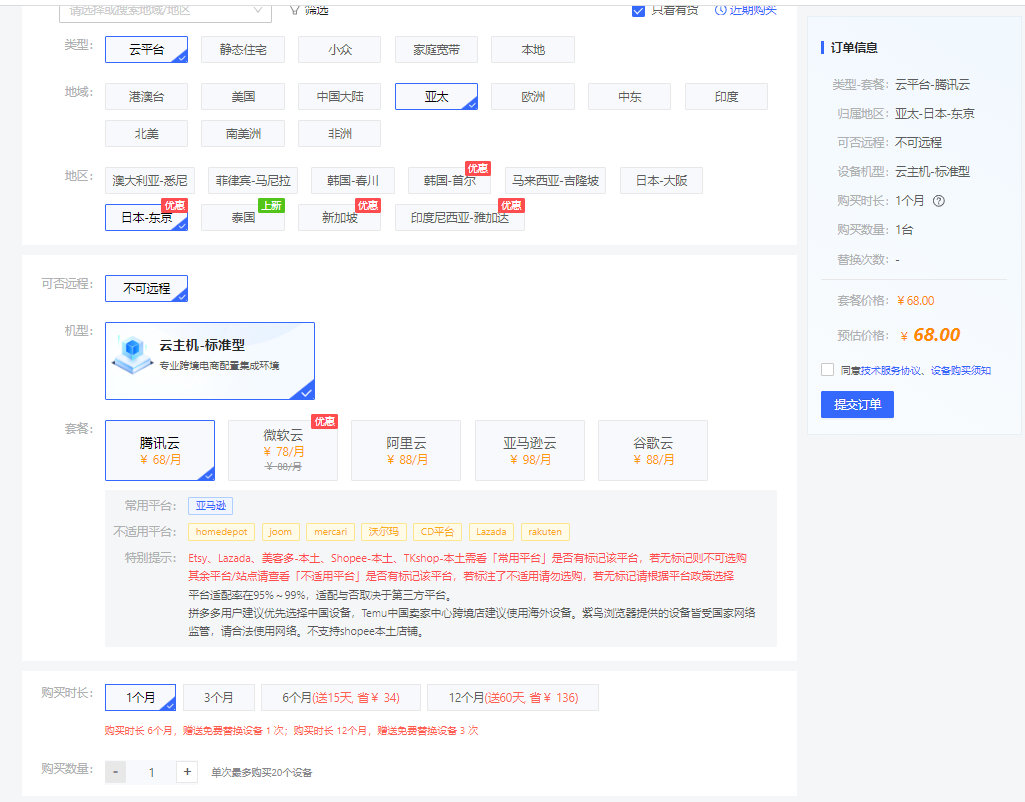Select 美国 region
Screen dimensions: 1025x802
click(x=243, y=97)
